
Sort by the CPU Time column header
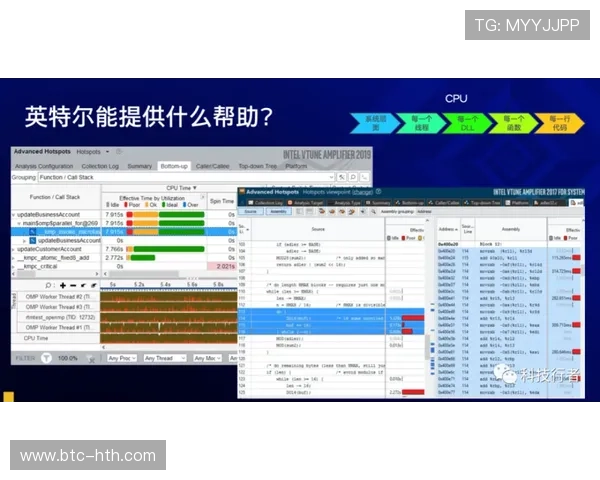tap(181, 188)
